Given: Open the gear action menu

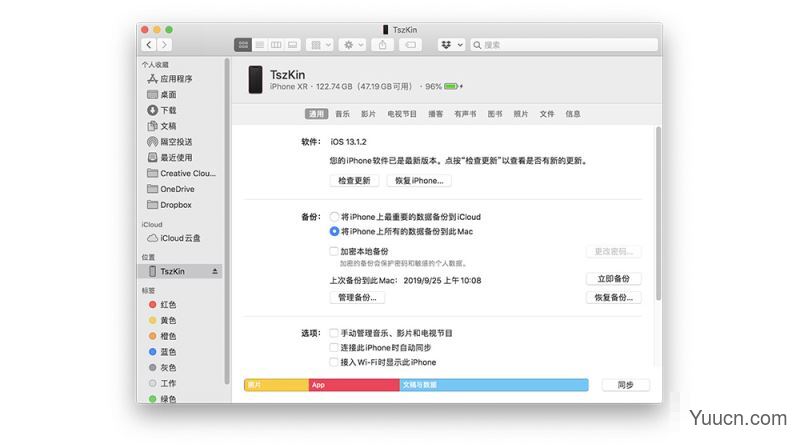Looking at the screenshot, I should (x=353, y=45).
